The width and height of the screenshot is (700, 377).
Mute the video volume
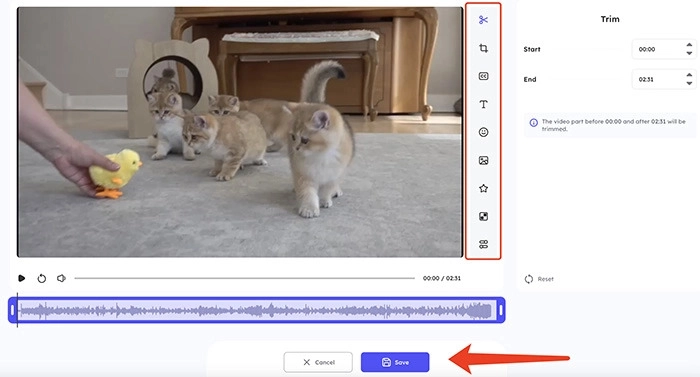point(61,278)
